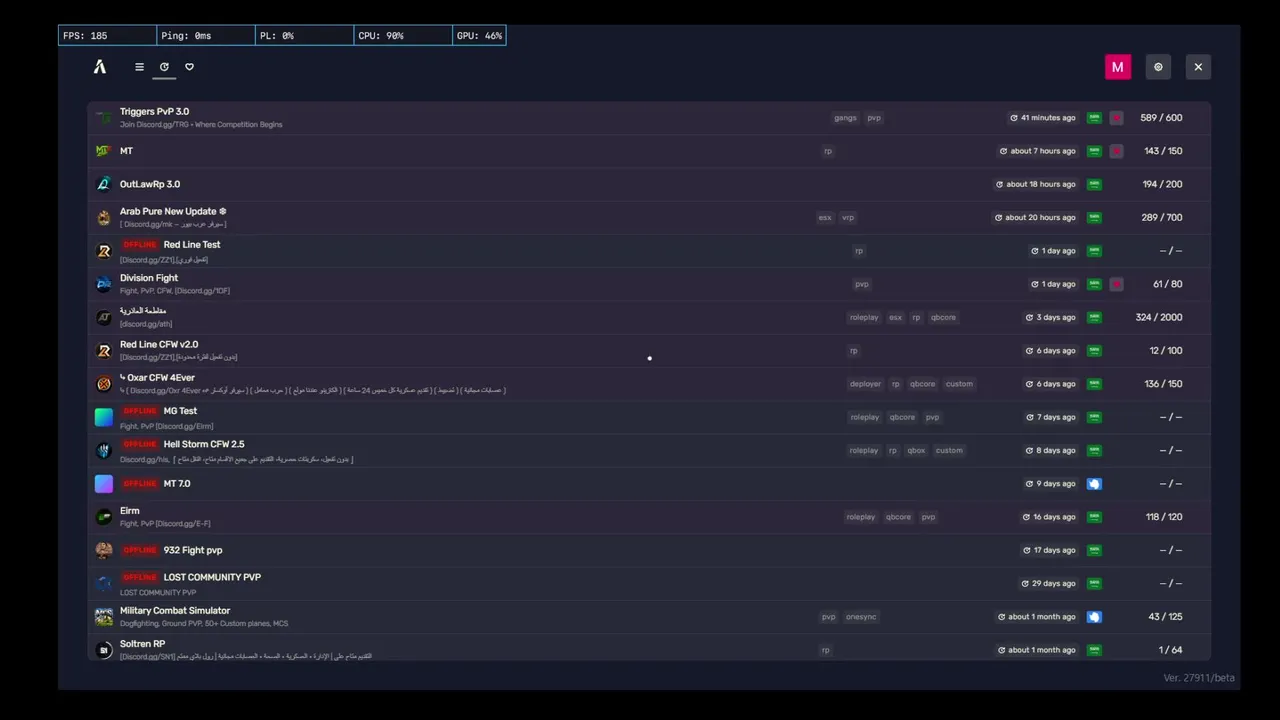Click the qbox tag on Hell Storm row

[x=916, y=450]
